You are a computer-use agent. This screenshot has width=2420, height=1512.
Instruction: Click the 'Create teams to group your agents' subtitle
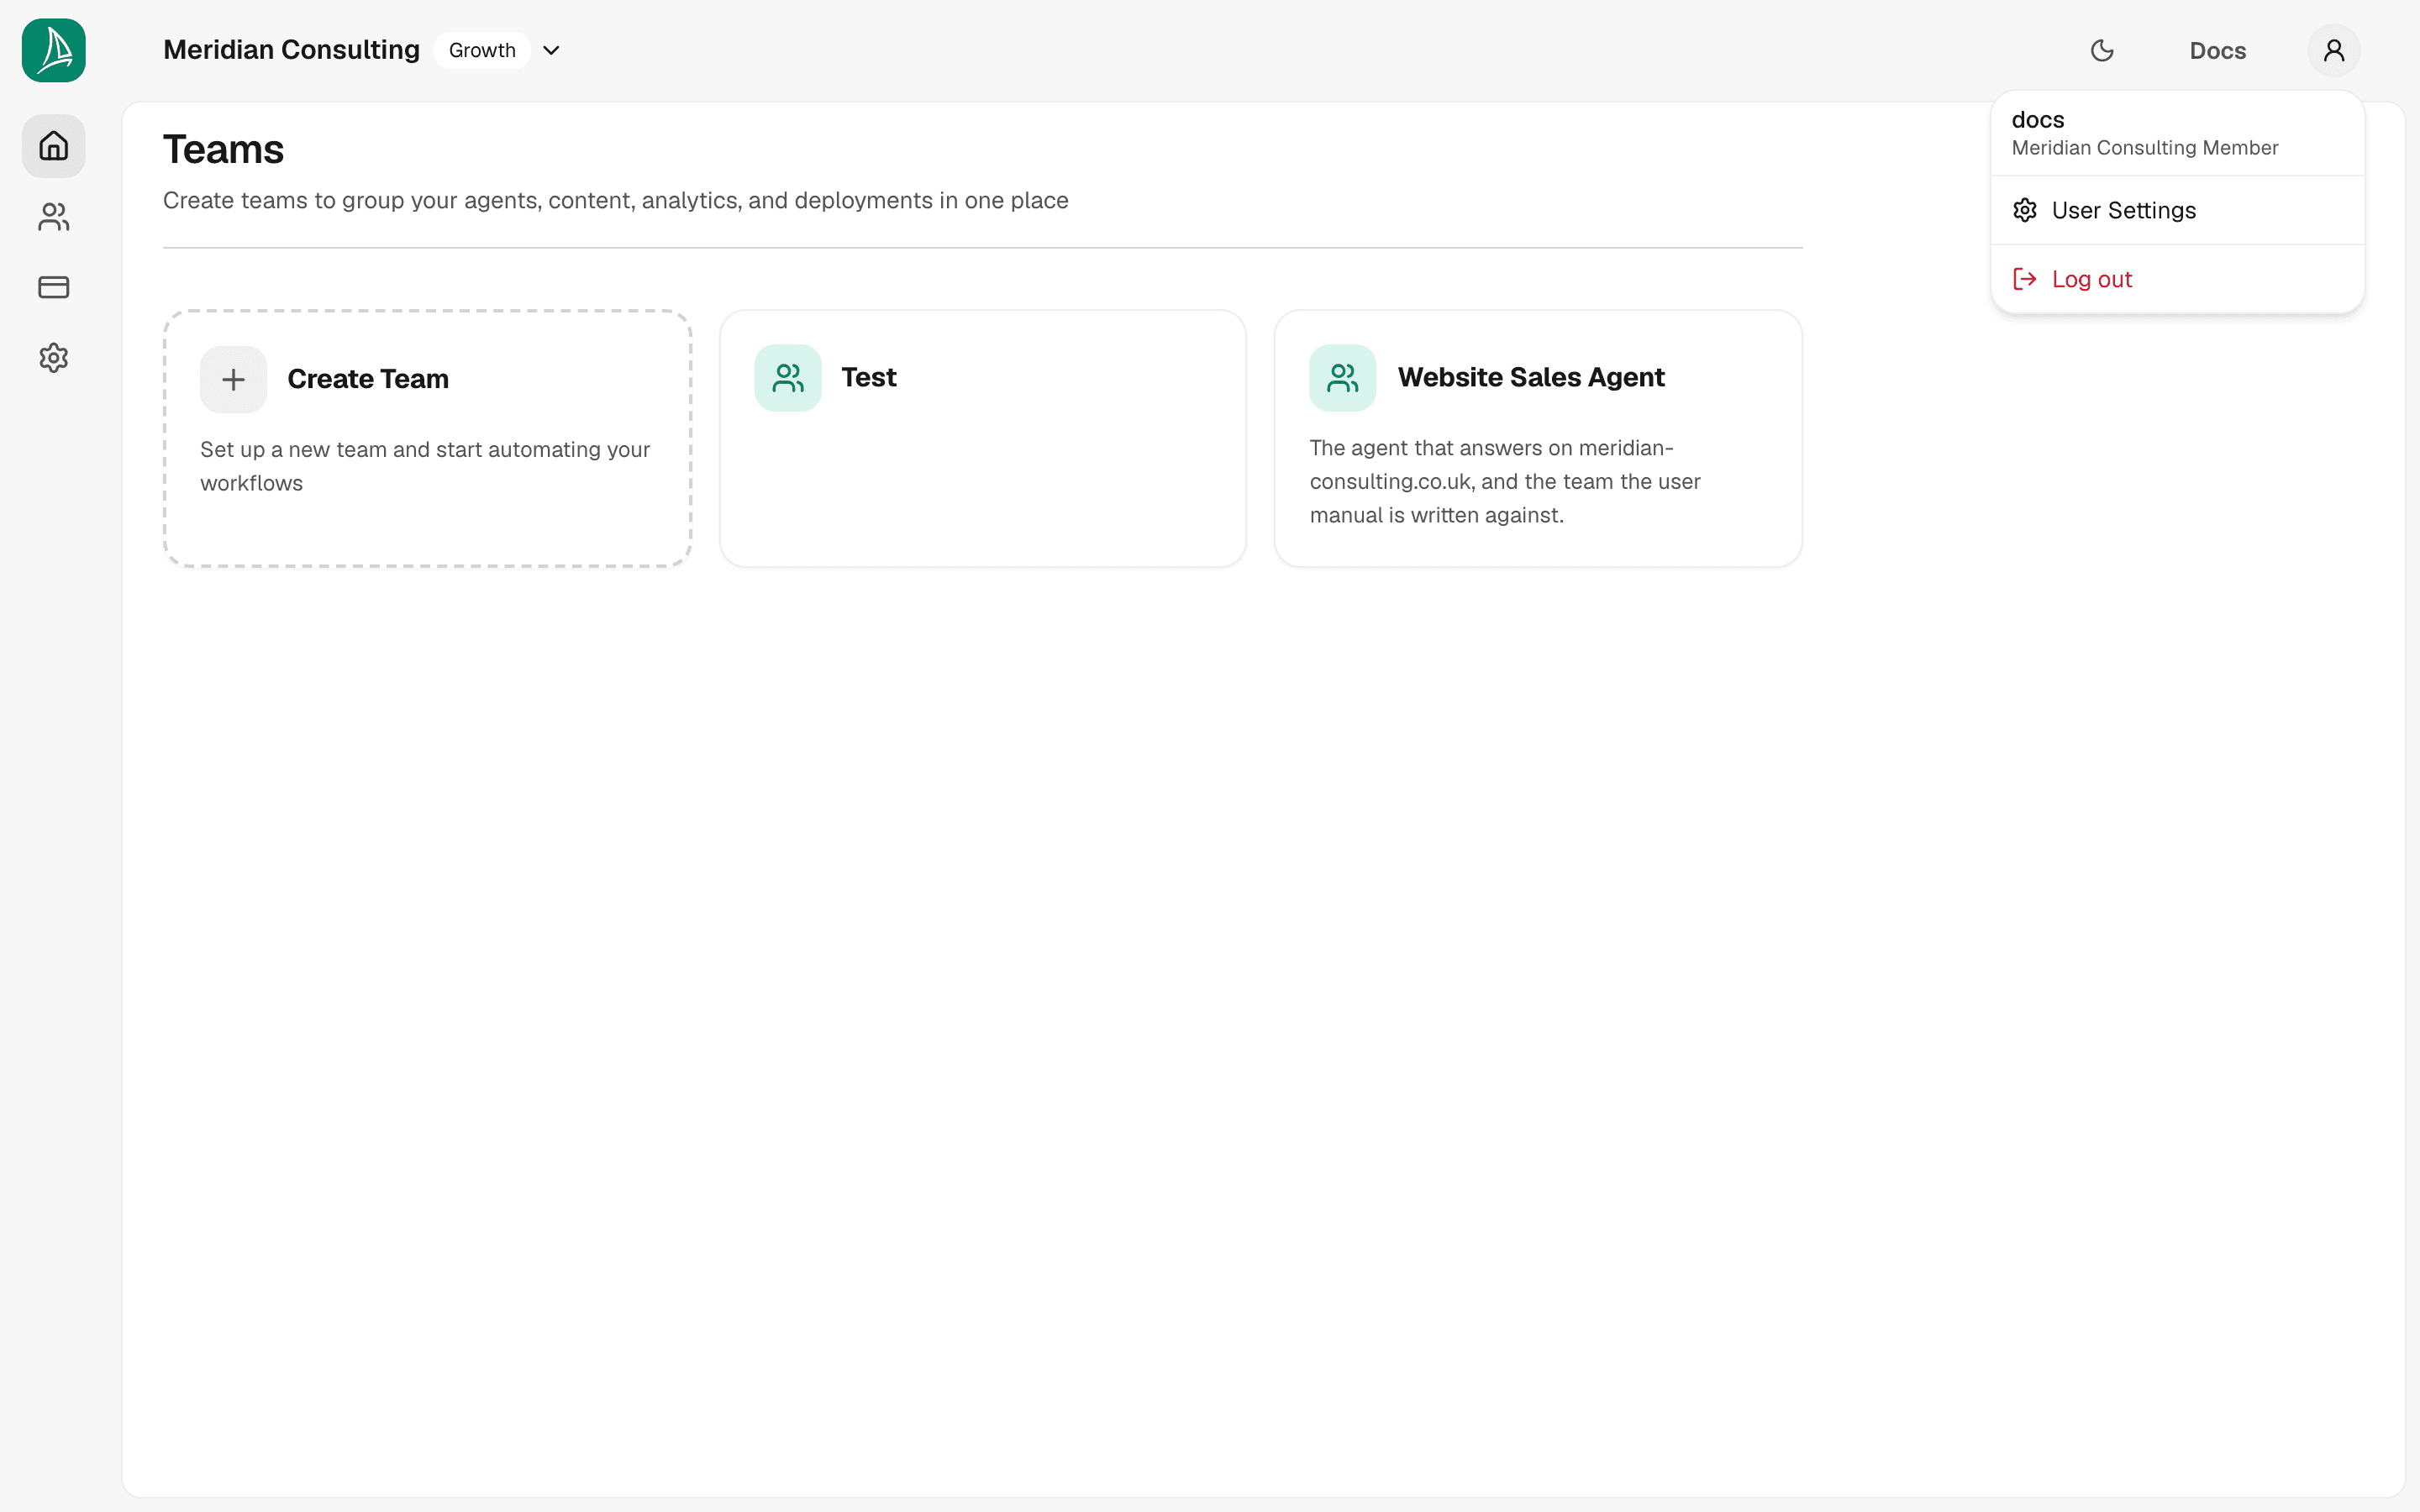tap(616, 200)
